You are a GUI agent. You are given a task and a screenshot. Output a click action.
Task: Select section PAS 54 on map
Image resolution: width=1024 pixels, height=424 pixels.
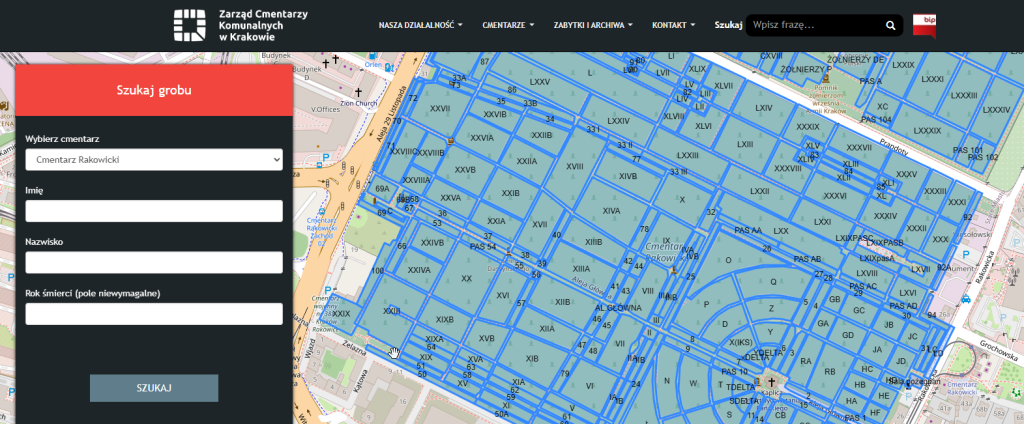point(483,246)
